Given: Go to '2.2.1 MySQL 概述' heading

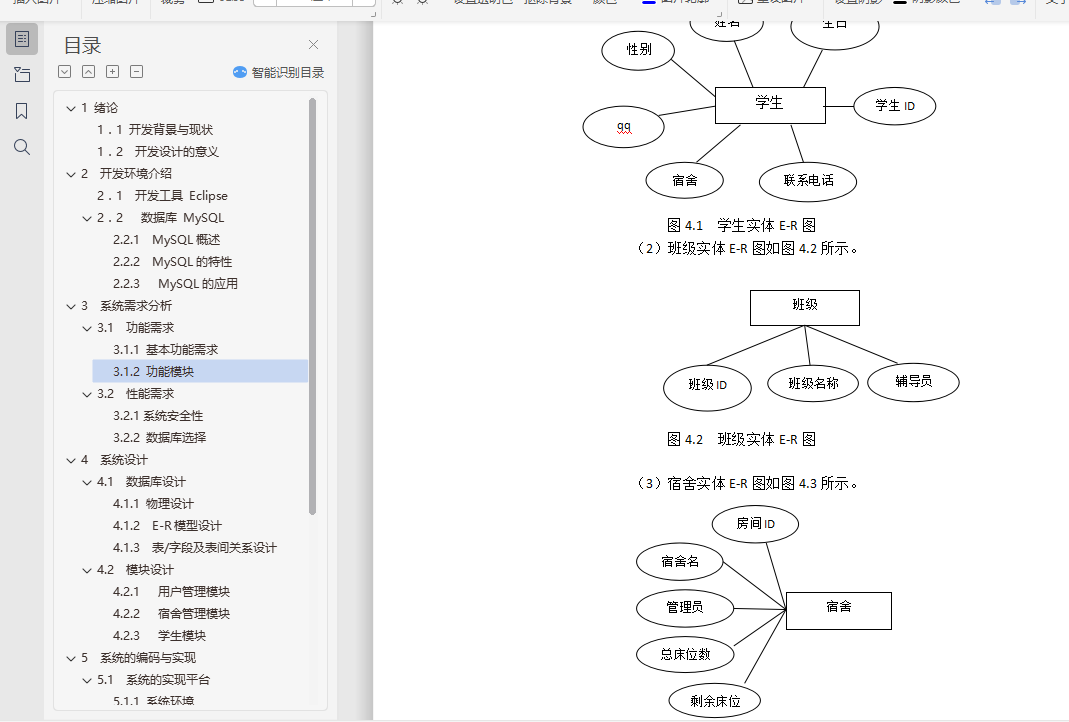Looking at the screenshot, I should pyautogui.click(x=166, y=239).
